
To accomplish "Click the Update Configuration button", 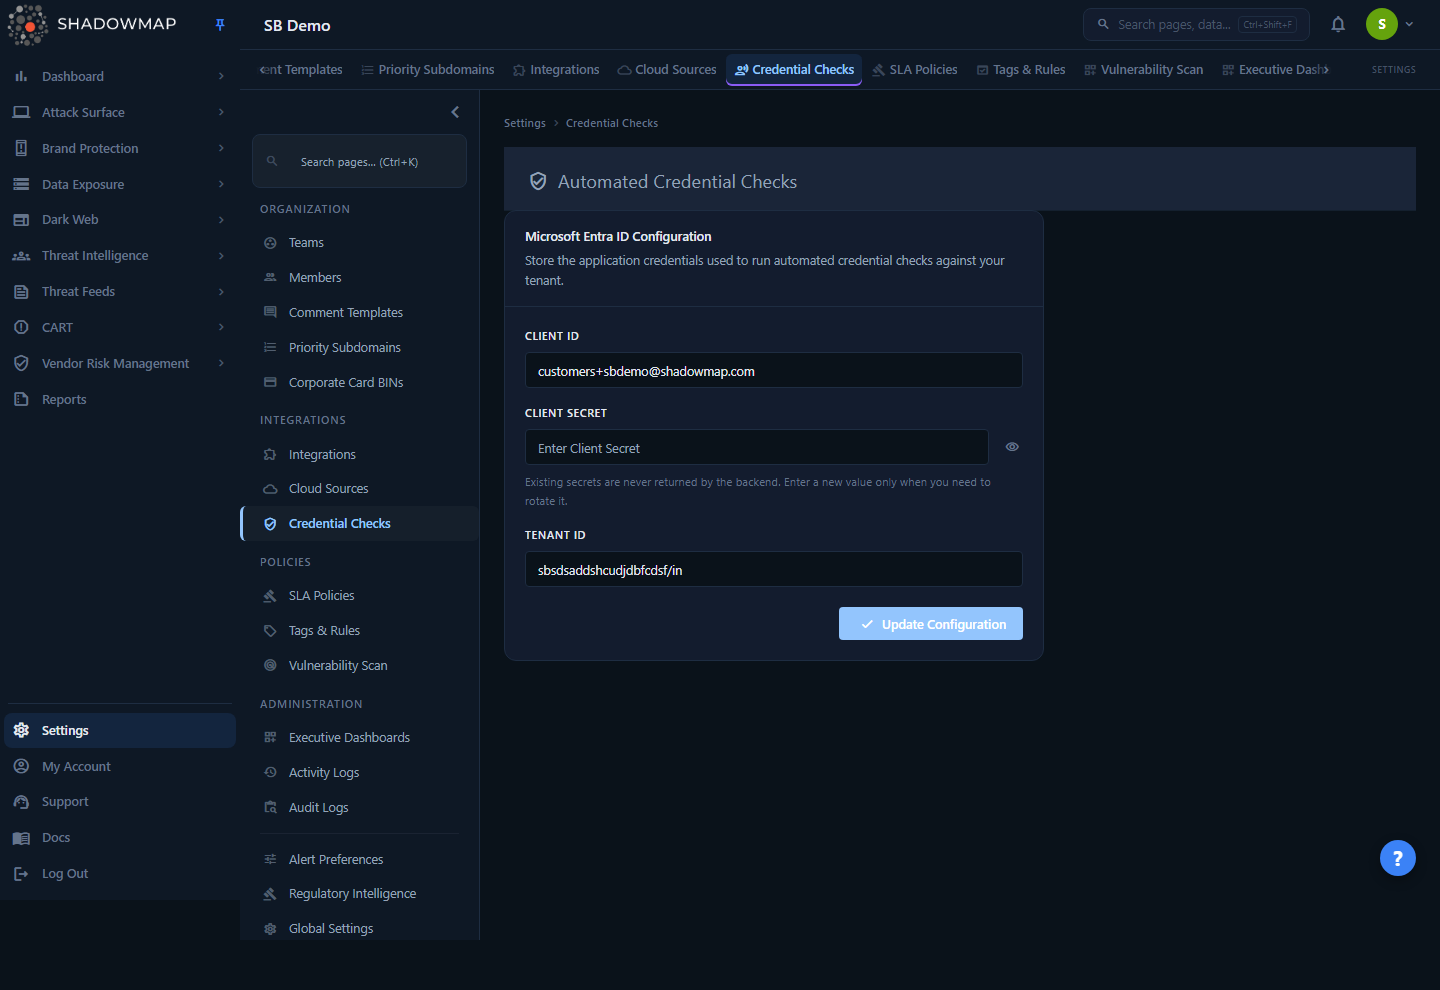I will click(x=931, y=624).
